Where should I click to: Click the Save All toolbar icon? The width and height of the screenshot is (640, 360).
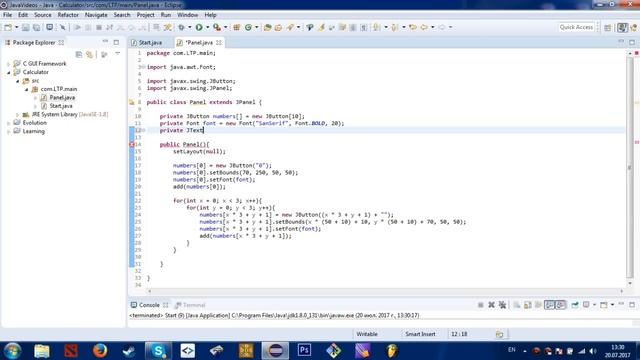[36, 27]
